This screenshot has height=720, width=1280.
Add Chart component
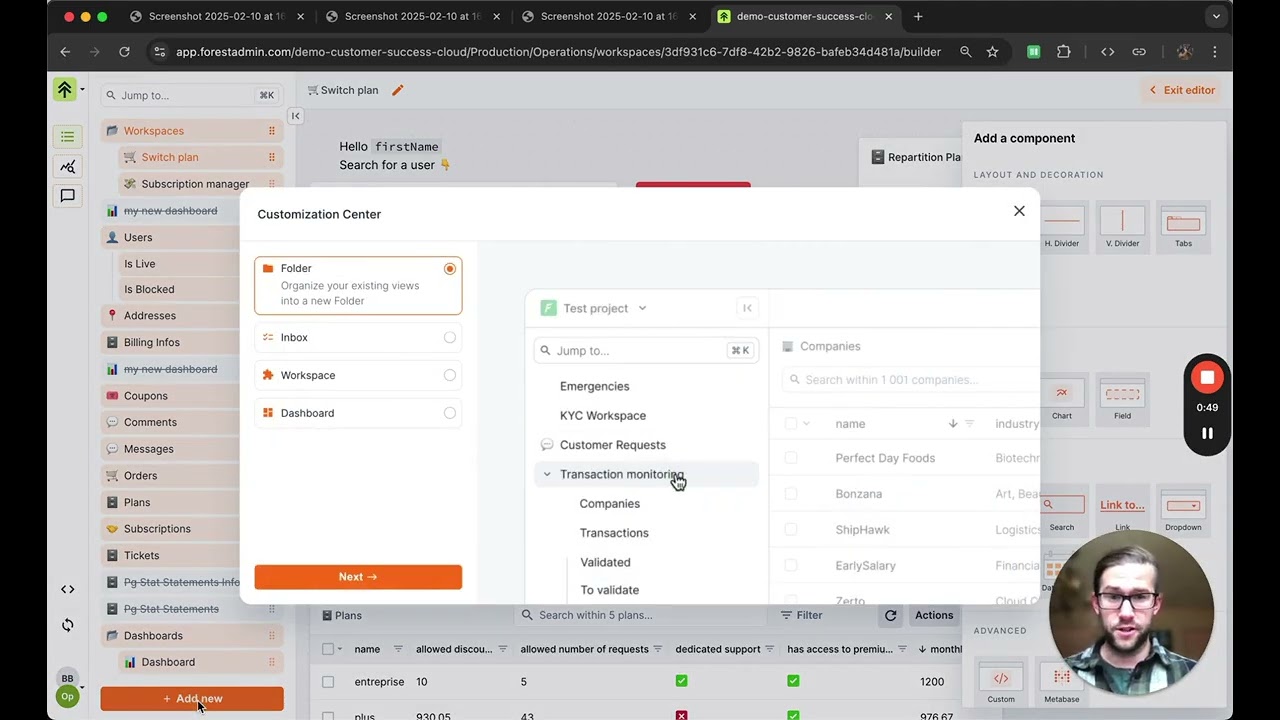click(1061, 400)
